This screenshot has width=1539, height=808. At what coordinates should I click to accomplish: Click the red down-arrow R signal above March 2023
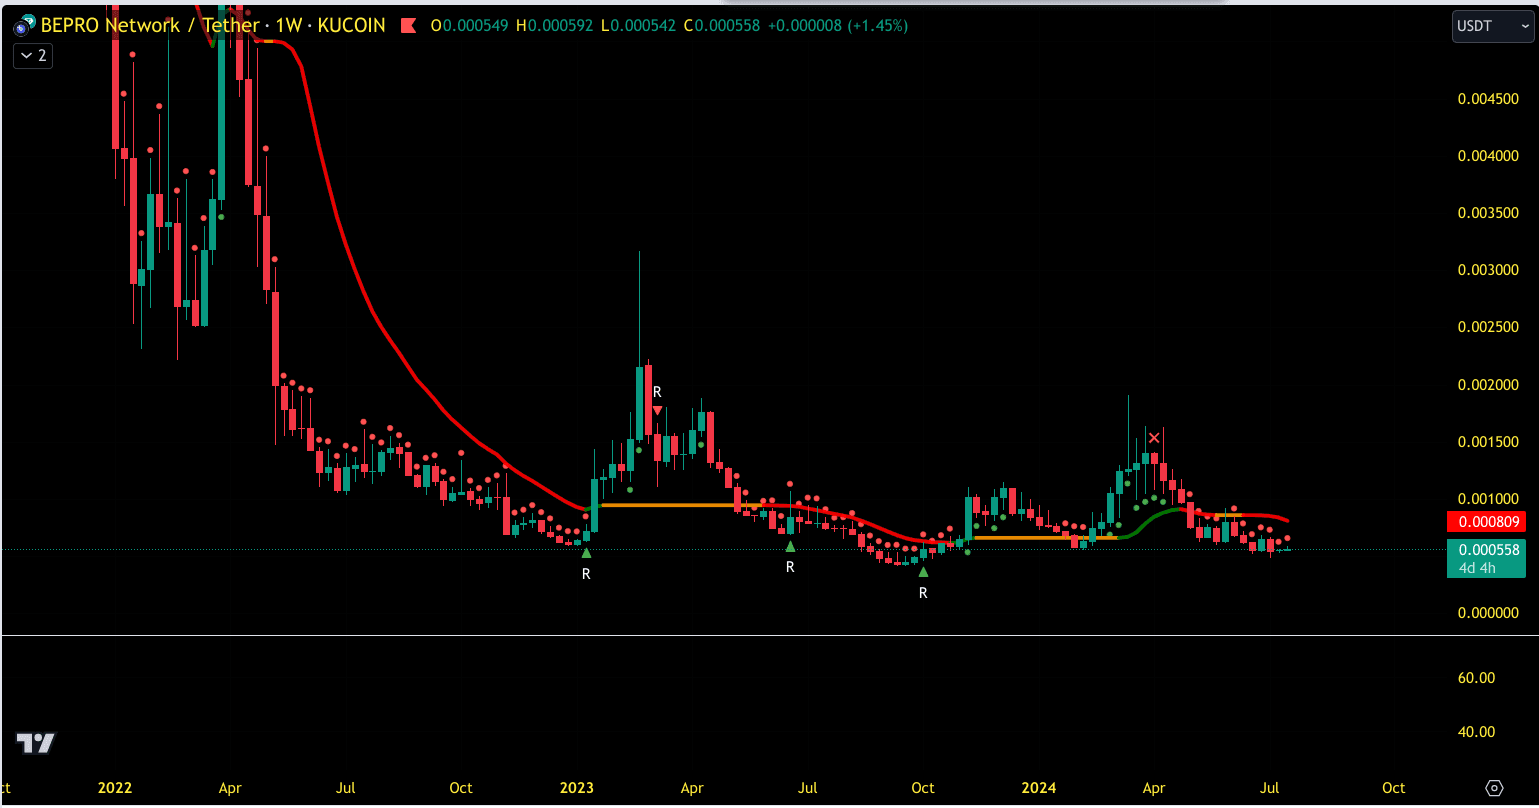pos(657,410)
